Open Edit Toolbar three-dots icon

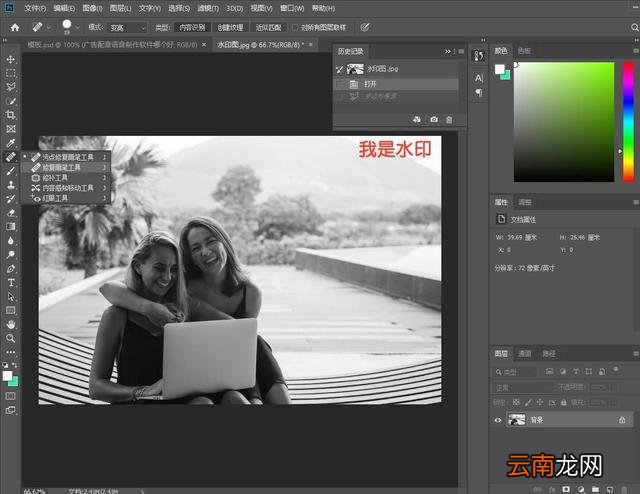(11, 352)
